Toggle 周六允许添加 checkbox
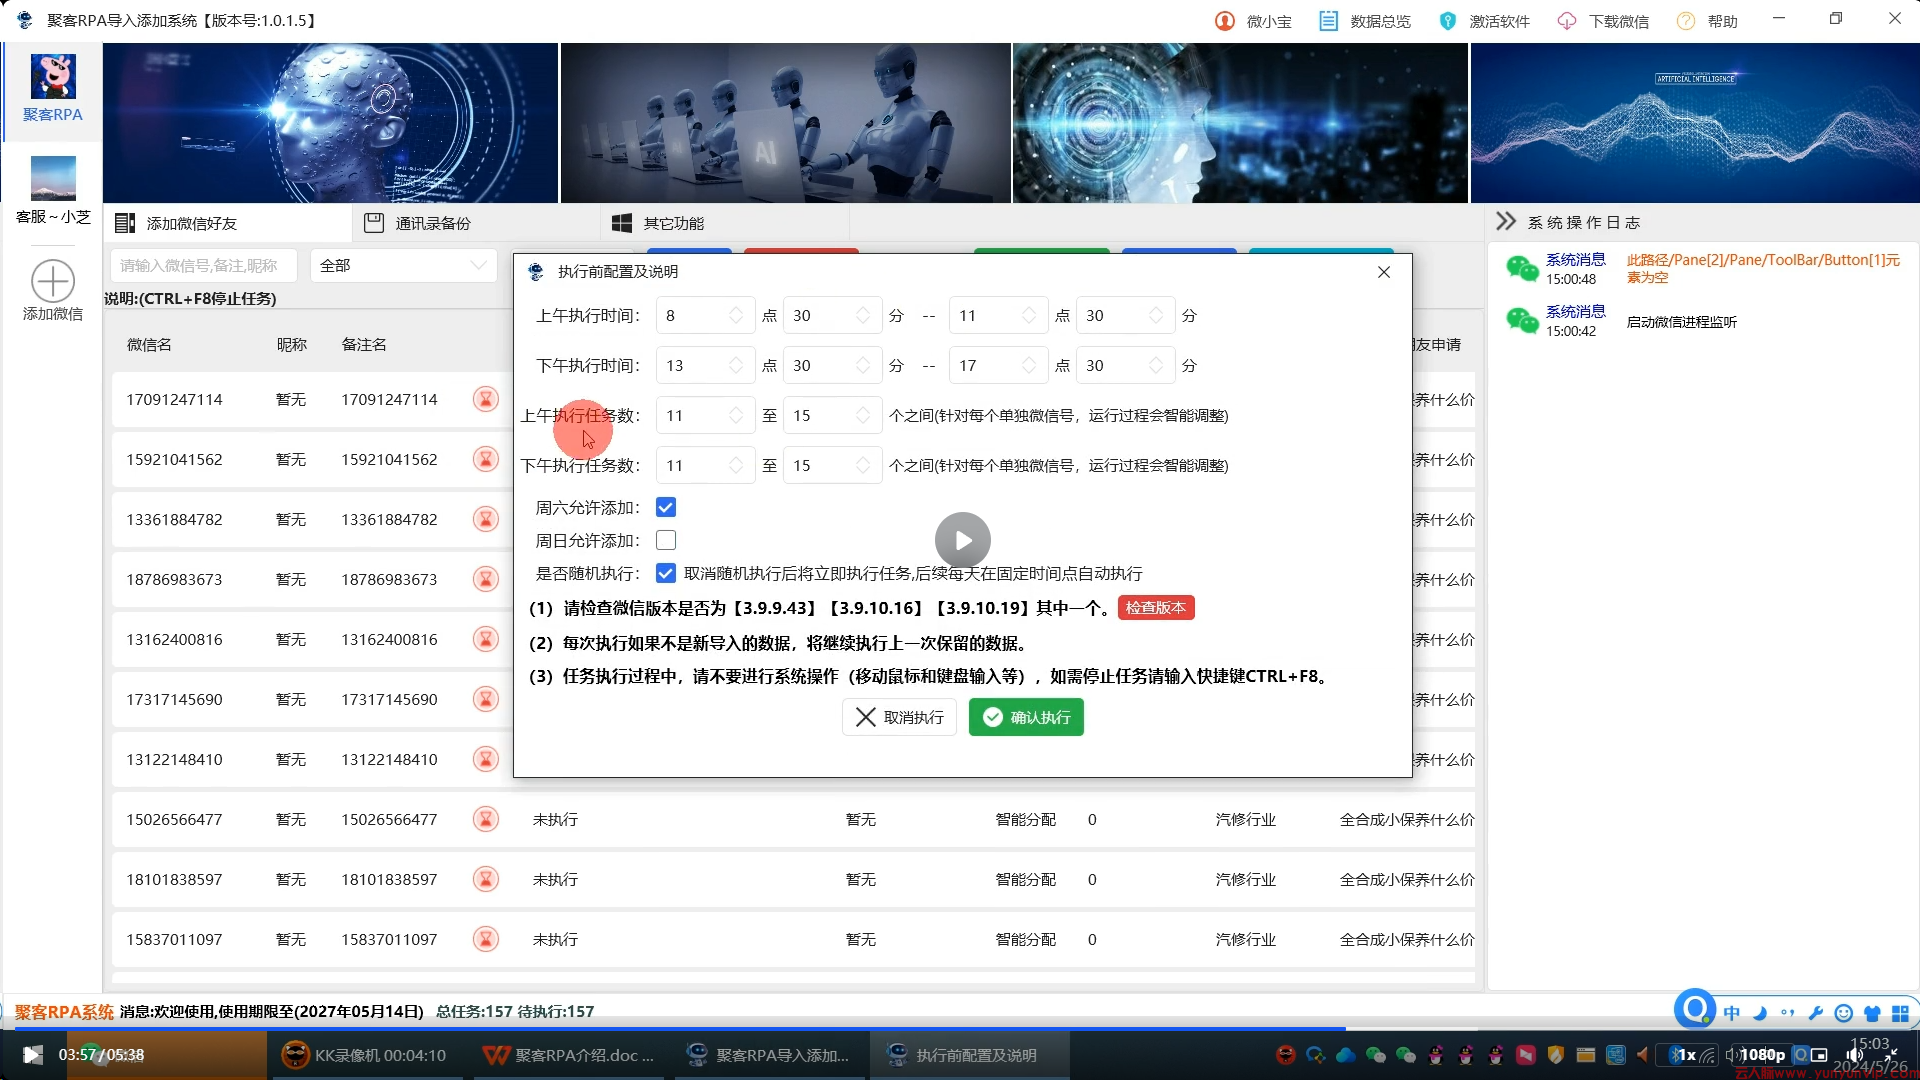The image size is (1920, 1080). pos(666,506)
